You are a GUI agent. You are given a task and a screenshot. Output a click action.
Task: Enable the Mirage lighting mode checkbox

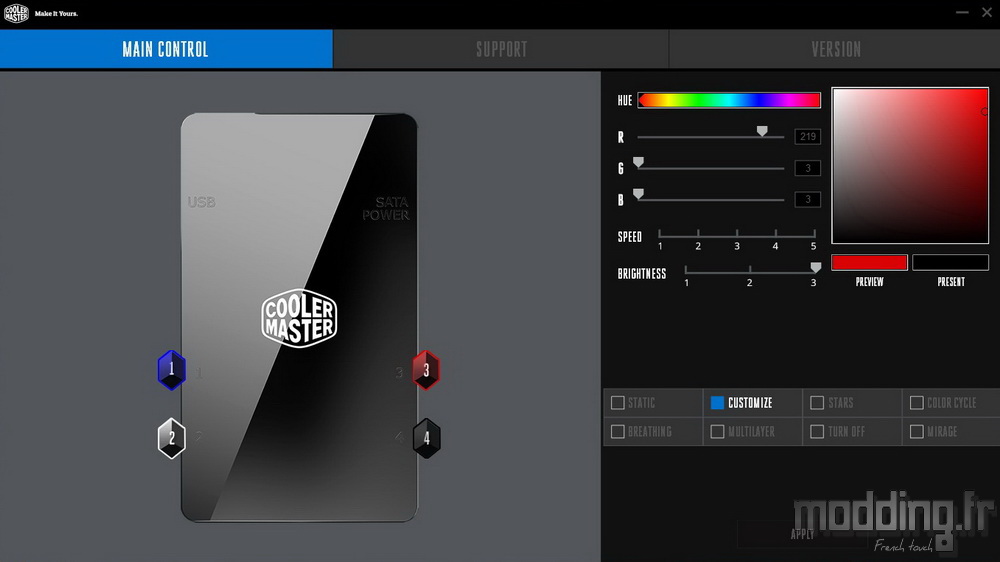[916, 432]
